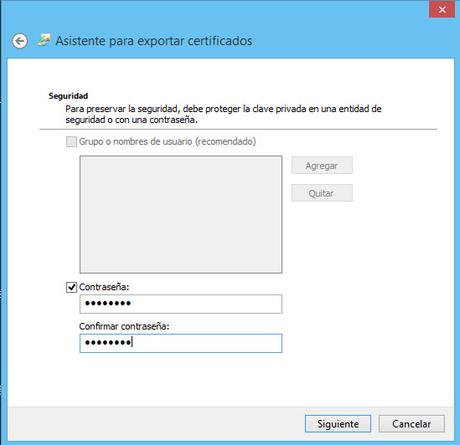
Task: Click the 'Para preservar la seguridad' description text
Action: pos(223,114)
